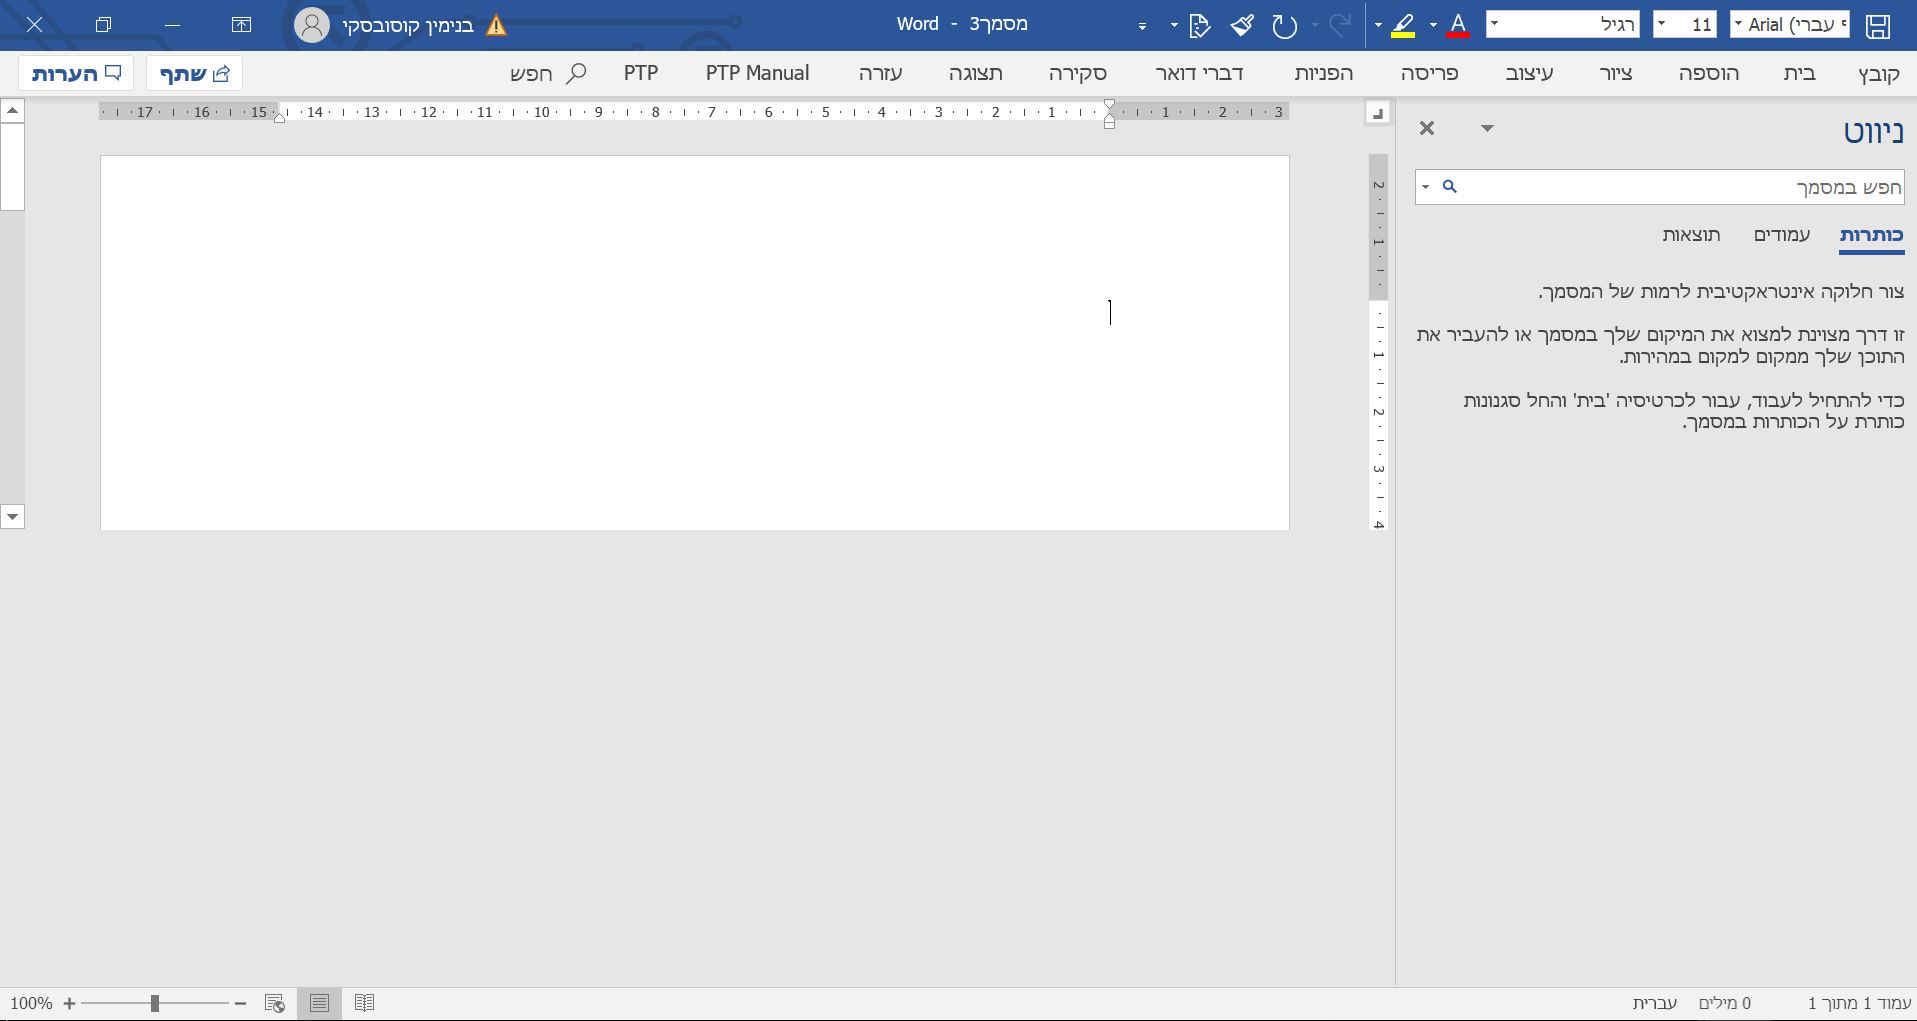Viewport: 1917px width, 1021px height.
Task: Open the PTP Manual ribbon tab
Action: pos(757,73)
